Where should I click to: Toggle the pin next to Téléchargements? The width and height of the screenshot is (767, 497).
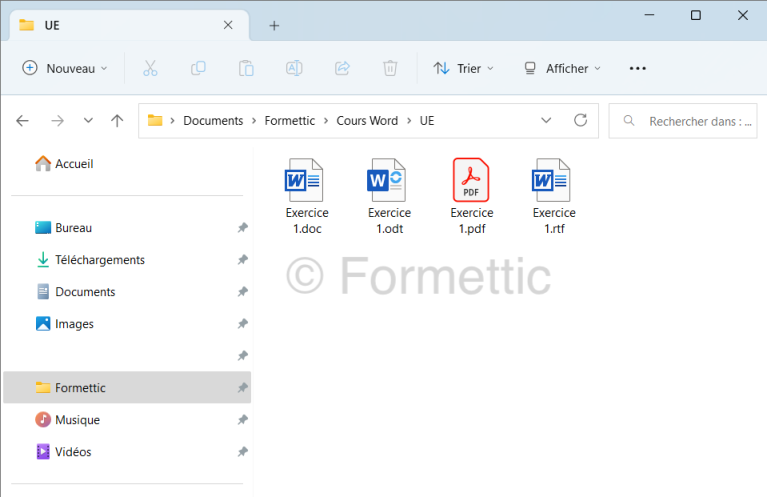pos(242,260)
